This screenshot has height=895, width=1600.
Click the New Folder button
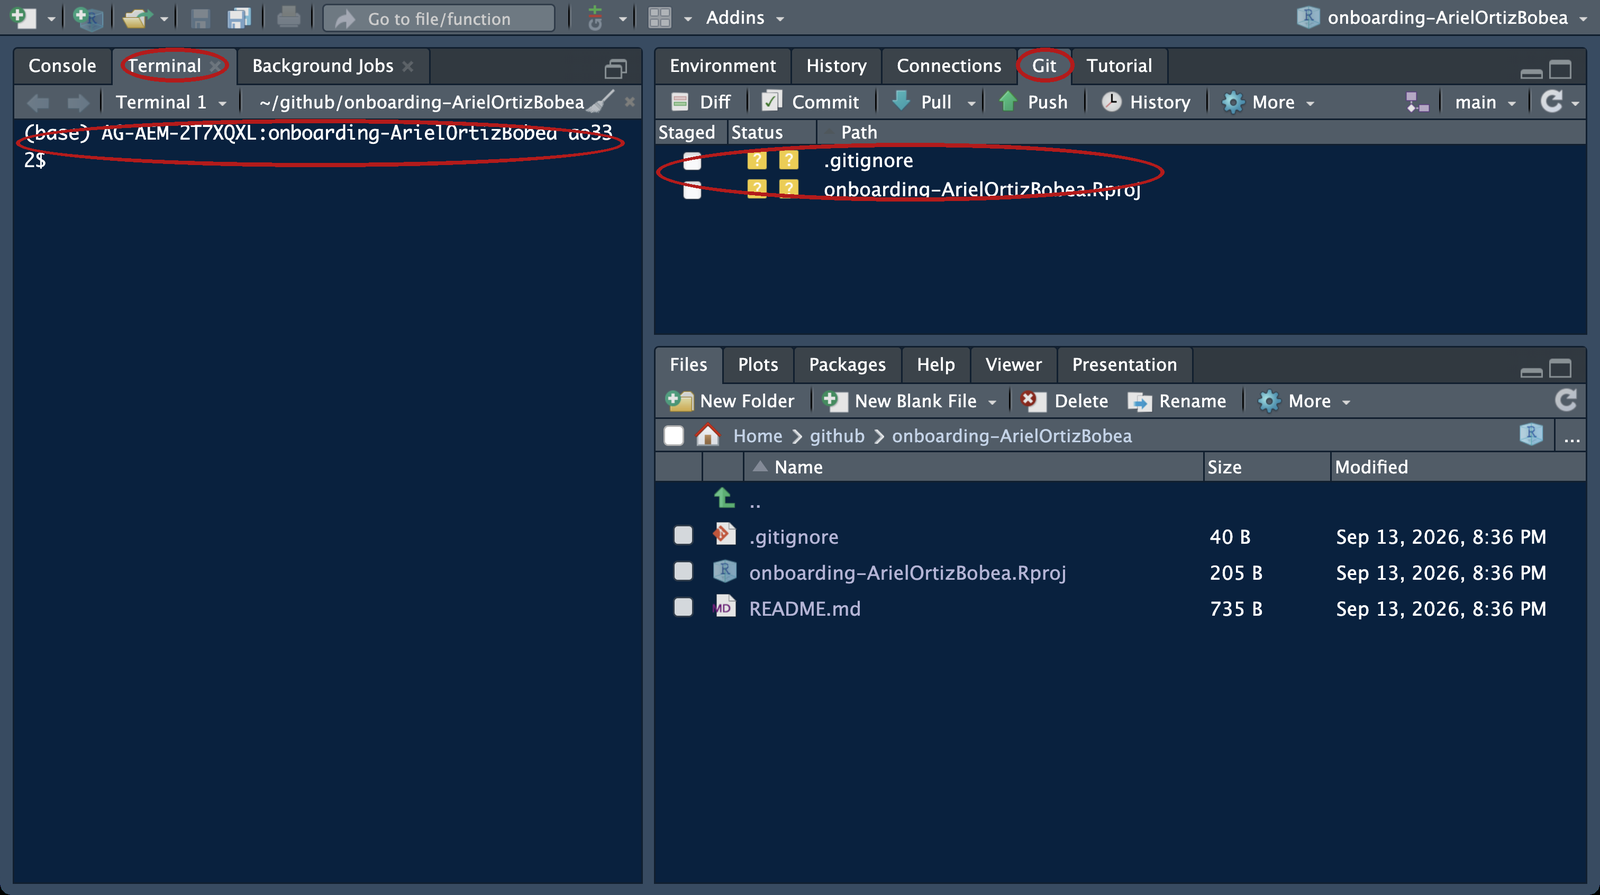coord(730,401)
